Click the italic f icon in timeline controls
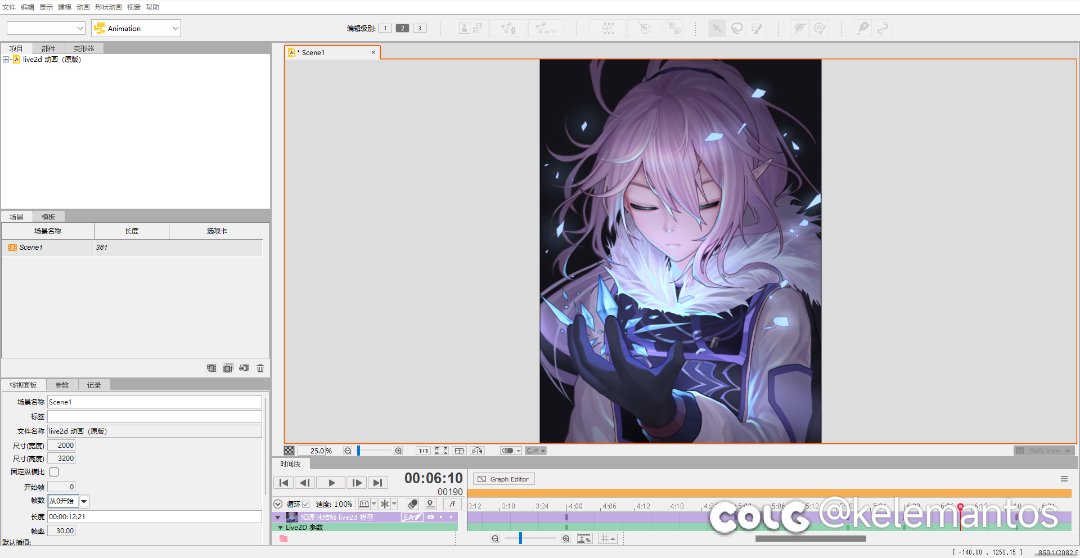The image size is (1080, 558). pos(453,504)
